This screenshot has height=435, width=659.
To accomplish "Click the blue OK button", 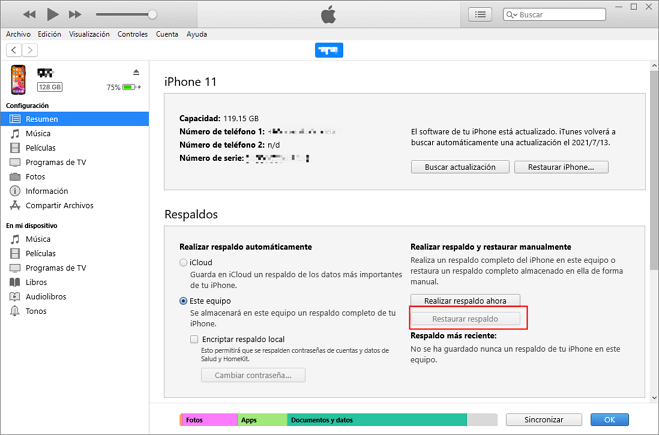I will 609,419.
